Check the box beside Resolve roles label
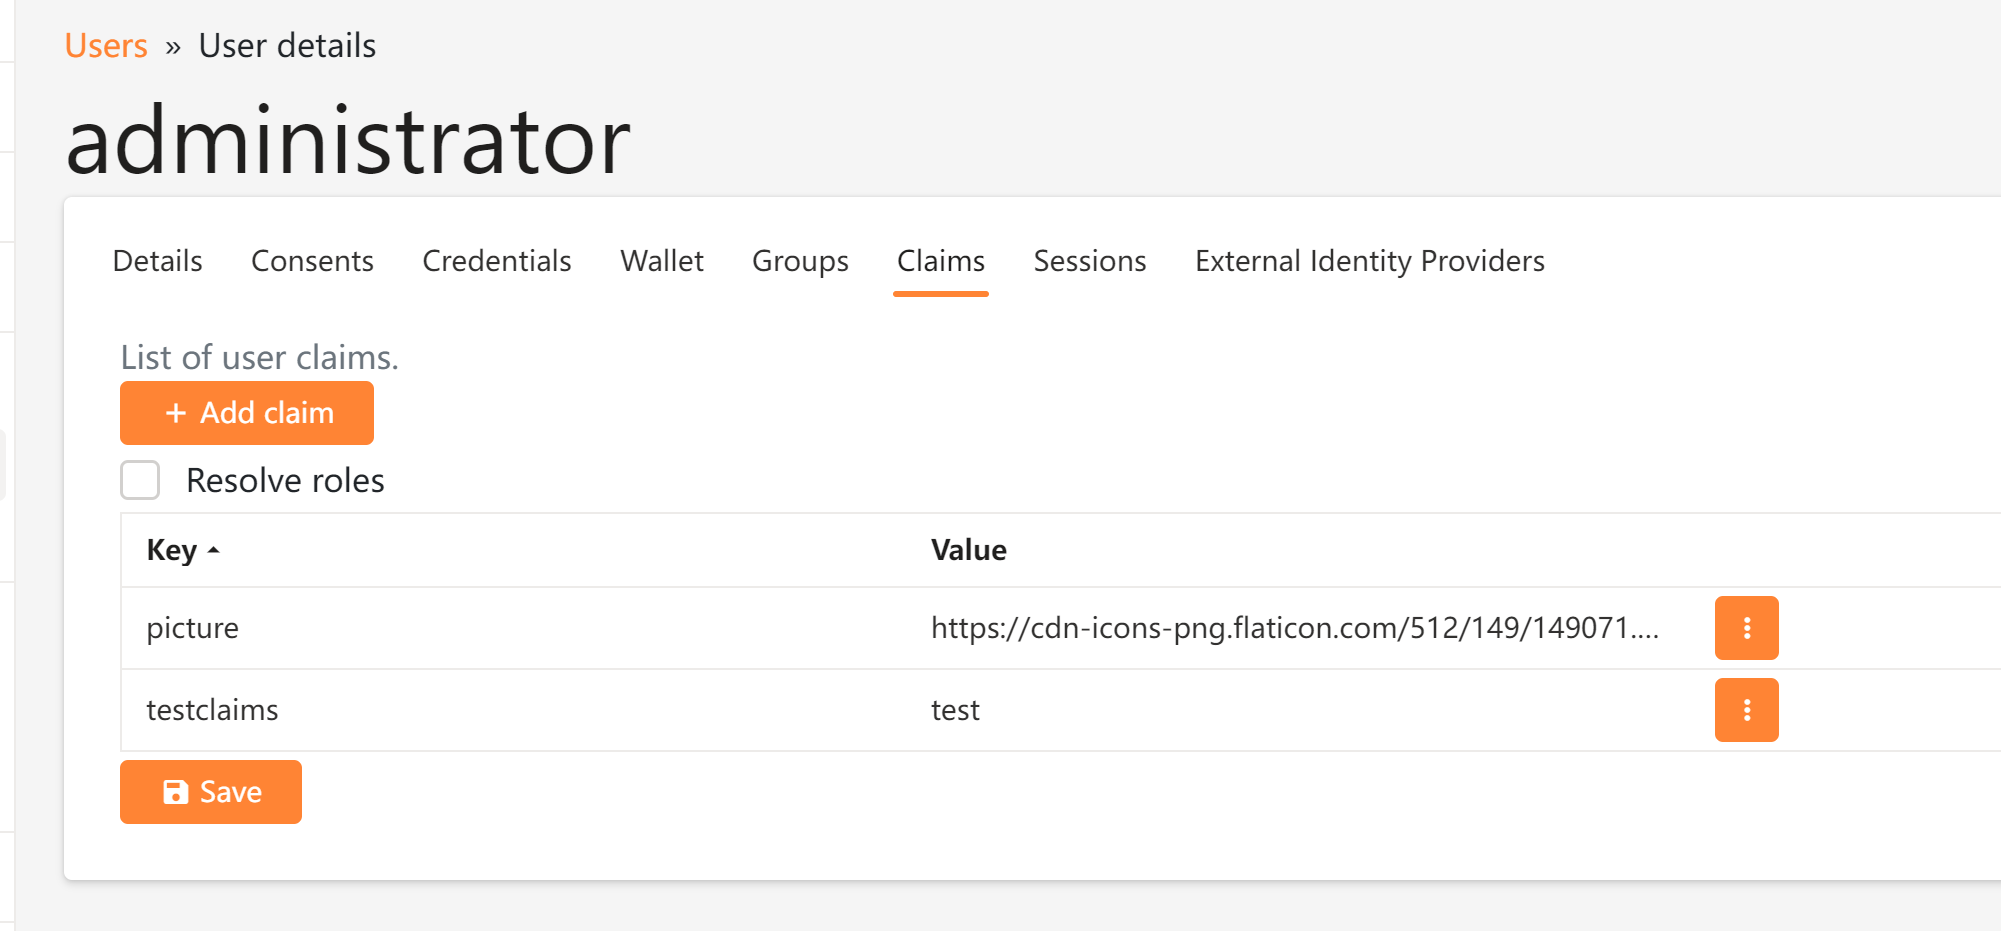Viewport: 2001px width, 931px height. click(x=140, y=480)
